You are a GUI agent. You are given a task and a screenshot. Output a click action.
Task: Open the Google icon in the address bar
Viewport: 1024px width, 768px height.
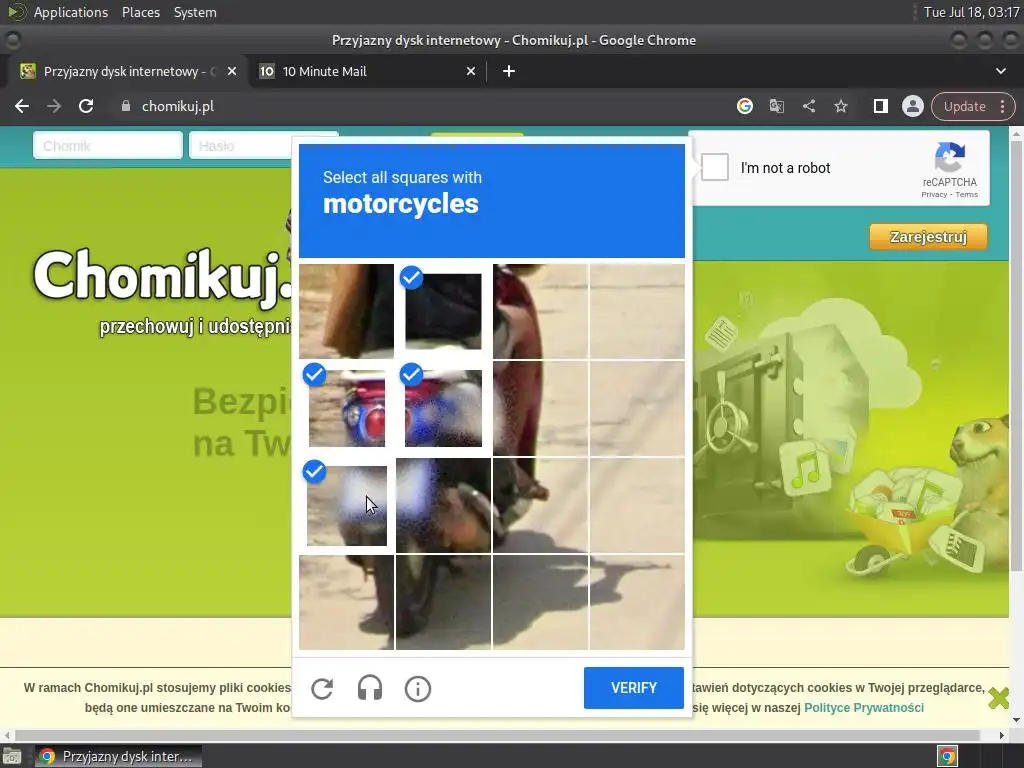click(x=744, y=106)
